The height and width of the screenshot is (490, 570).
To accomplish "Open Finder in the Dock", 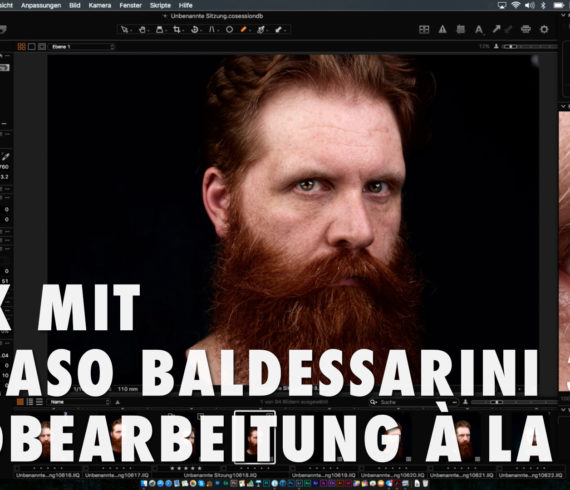I will 144,483.
